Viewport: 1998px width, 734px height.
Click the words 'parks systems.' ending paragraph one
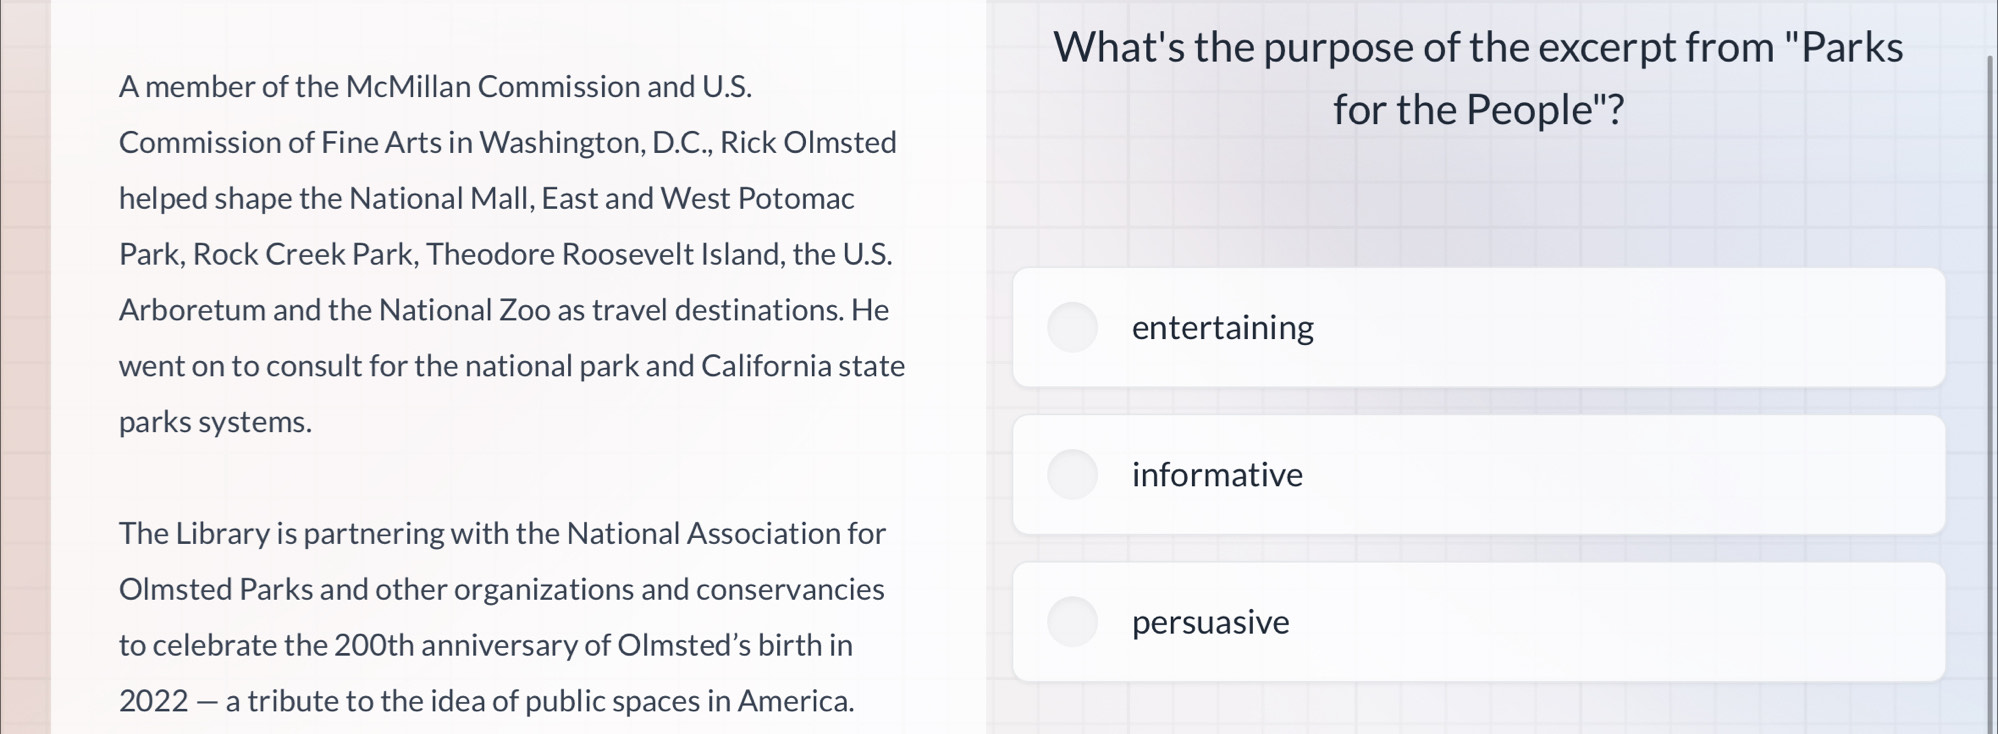215,423
